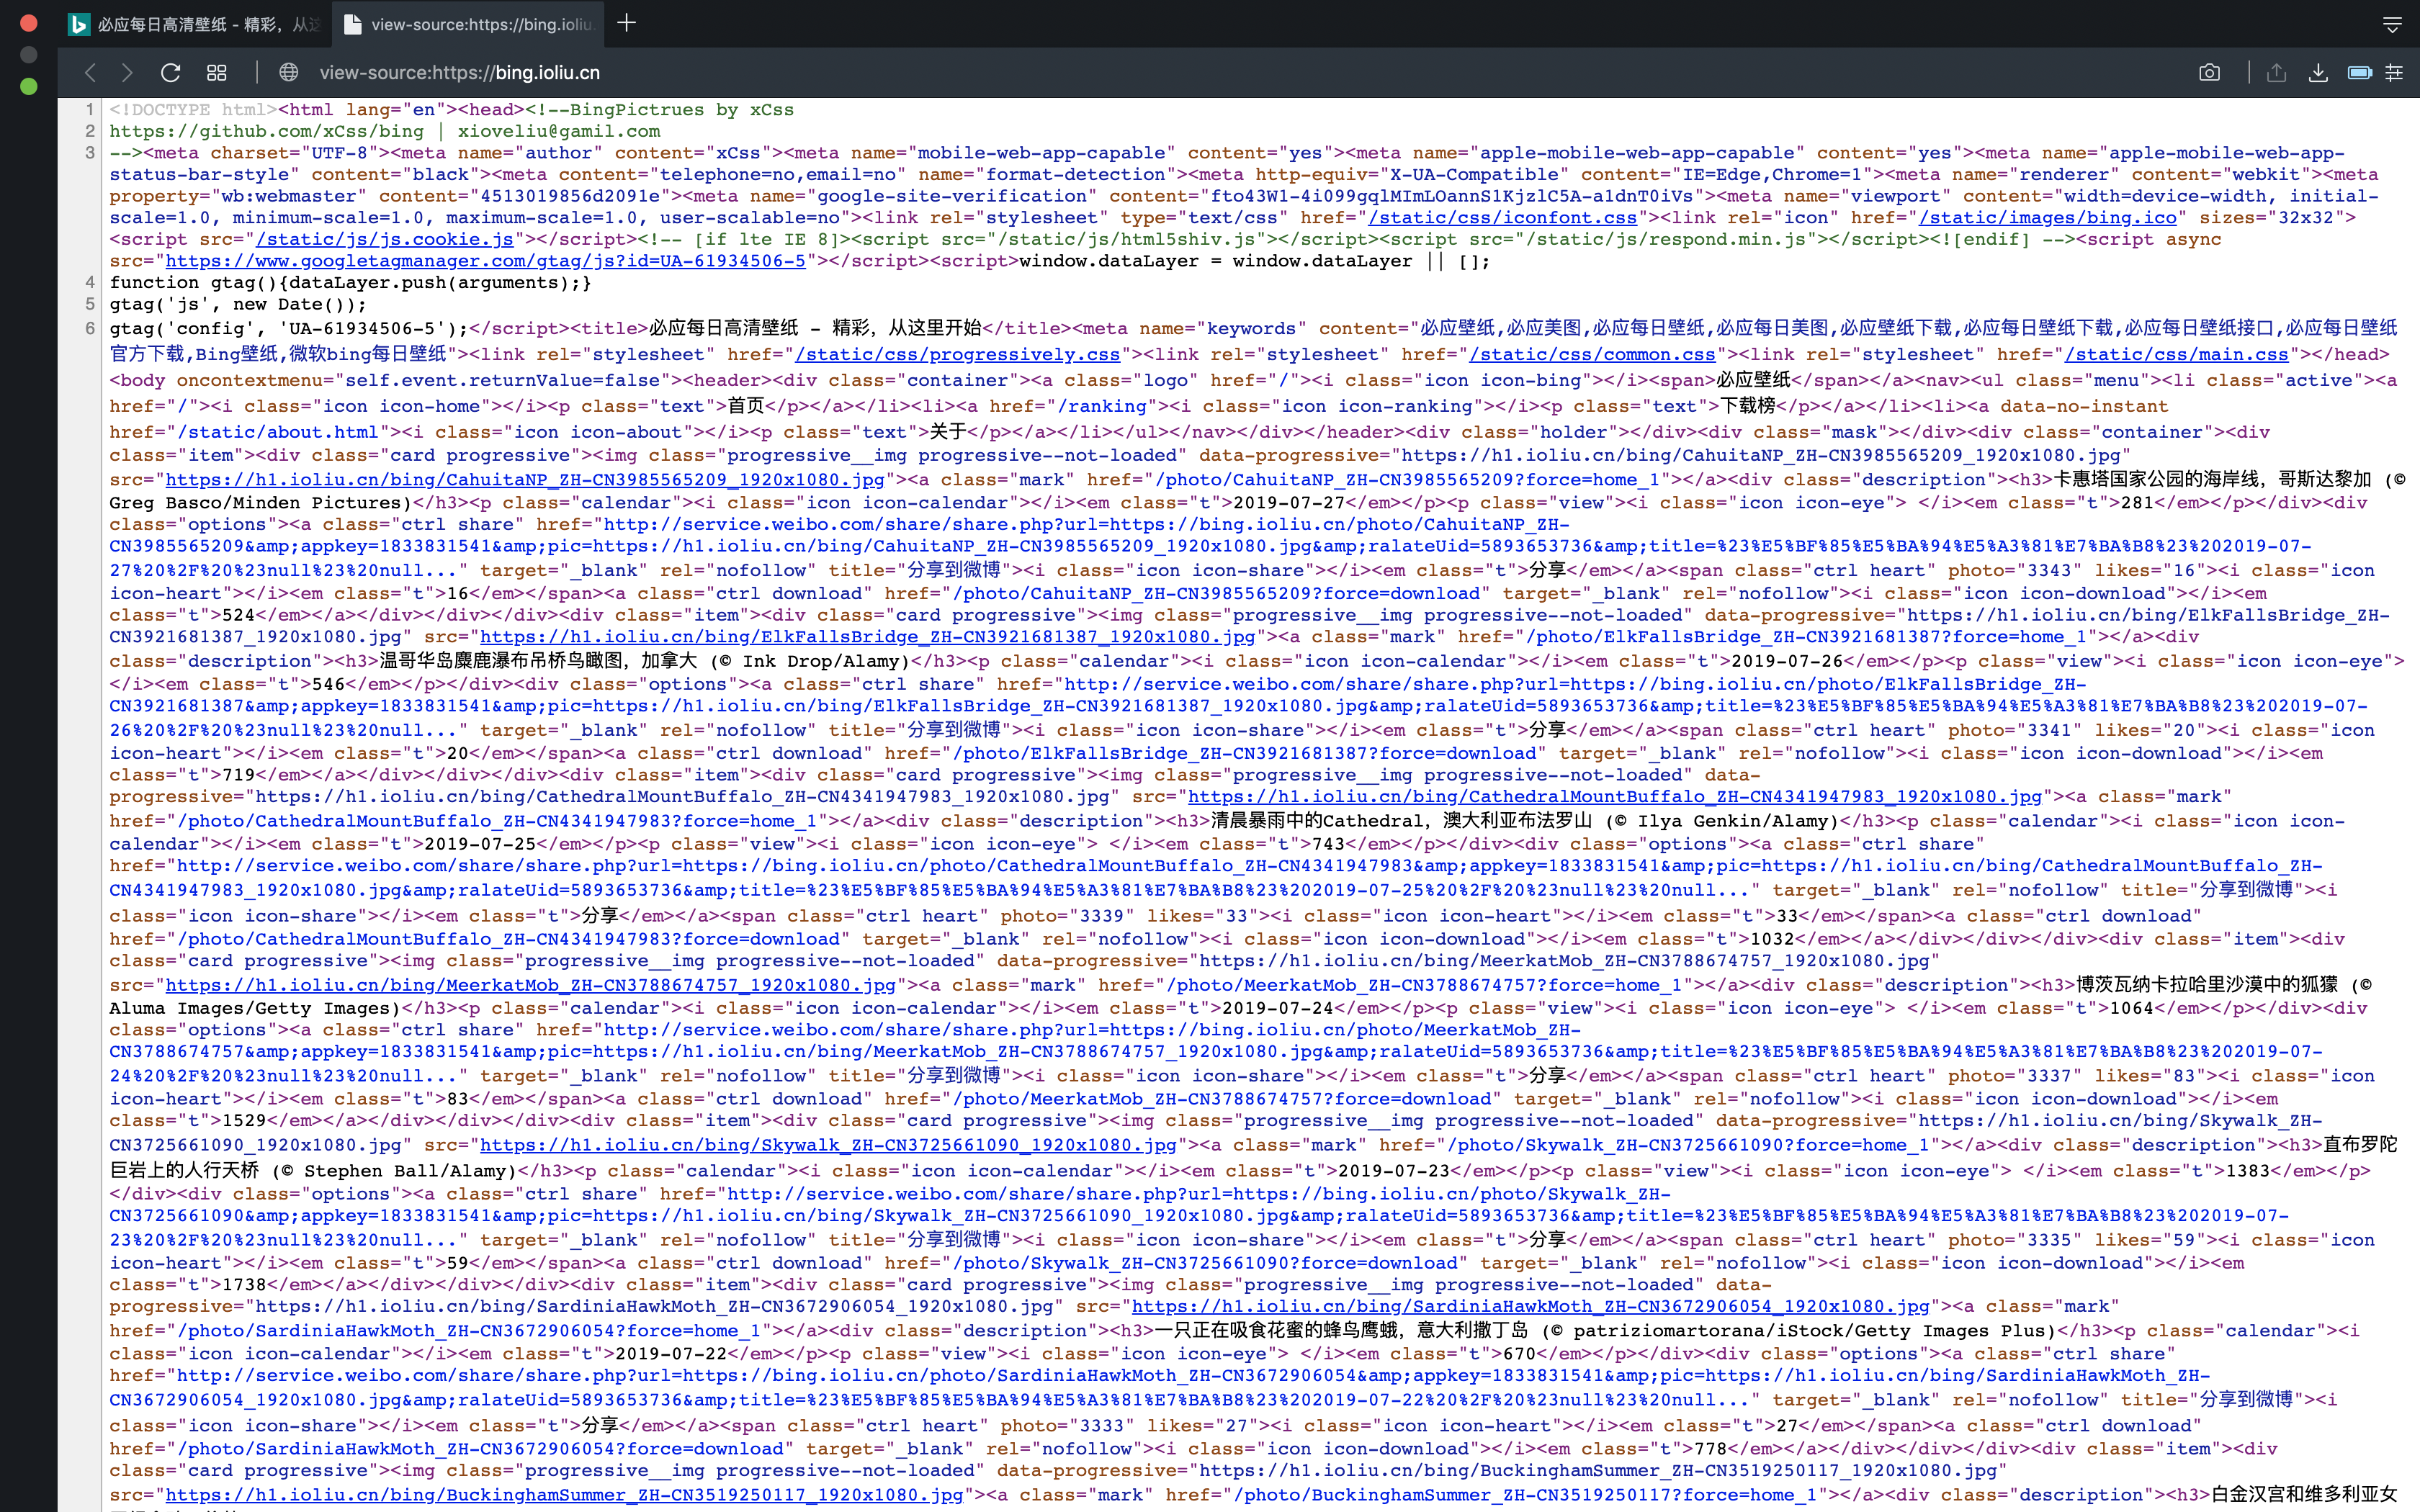This screenshot has height=1512, width=2420.
Task: Close window with red traffic light
Action: [29, 22]
